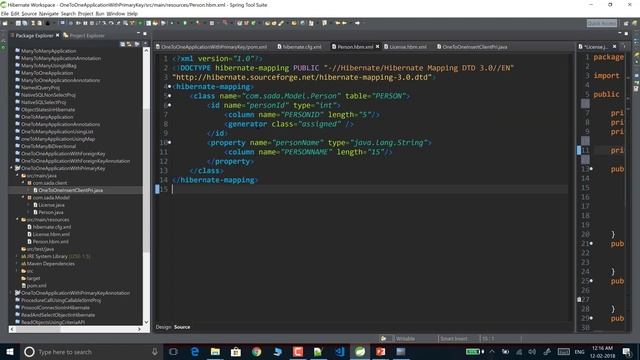640x360 pixels.
Task: Click Package Explorer horizontal scrollbar right arrow
Action: (139, 329)
